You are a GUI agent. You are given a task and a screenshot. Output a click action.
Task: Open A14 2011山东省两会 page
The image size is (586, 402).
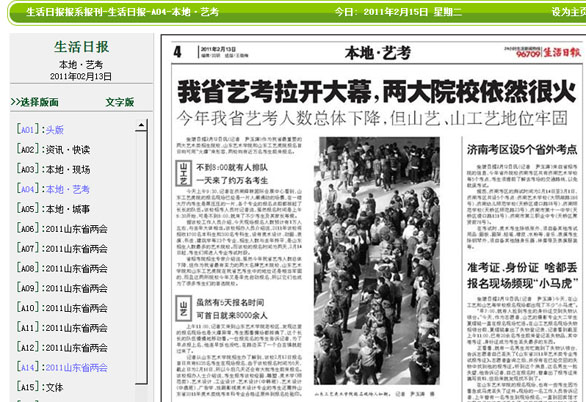[x=62, y=367]
